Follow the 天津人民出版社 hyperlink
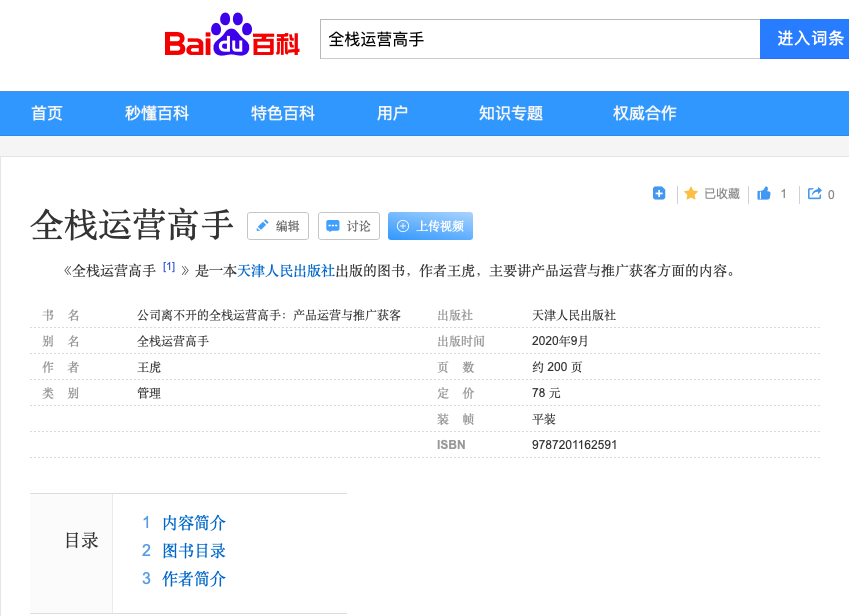The image size is (849, 616). pyautogui.click(x=286, y=270)
